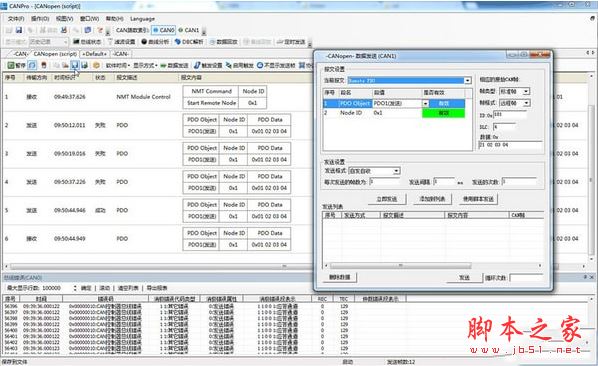This screenshot has width=598, height=366.
Task: Select the CAN0 channel radio button
Action: coord(164,30)
